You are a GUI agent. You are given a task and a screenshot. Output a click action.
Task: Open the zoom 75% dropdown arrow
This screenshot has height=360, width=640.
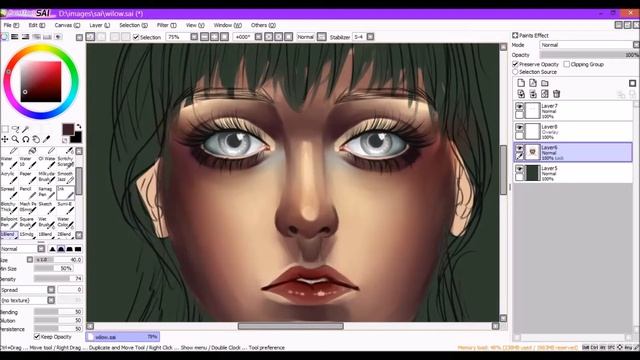(194, 37)
